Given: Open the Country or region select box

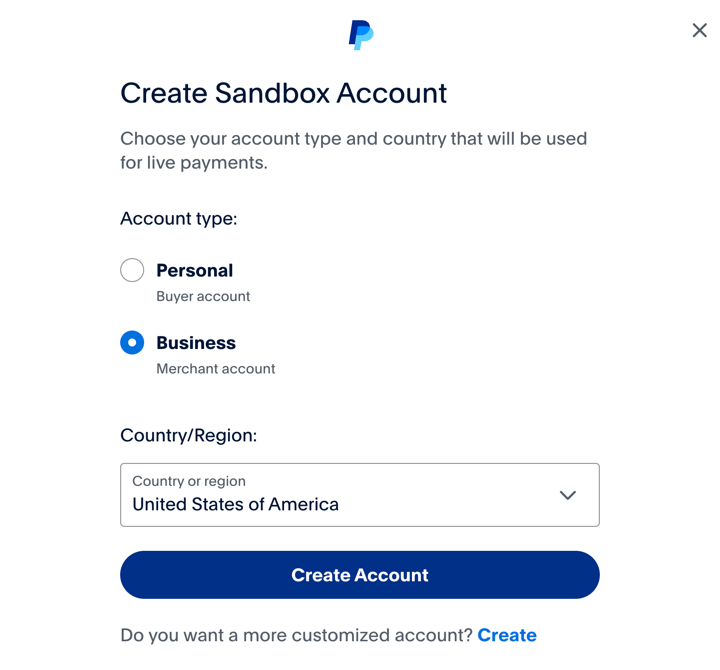Looking at the screenshot, I should [360, 495].
